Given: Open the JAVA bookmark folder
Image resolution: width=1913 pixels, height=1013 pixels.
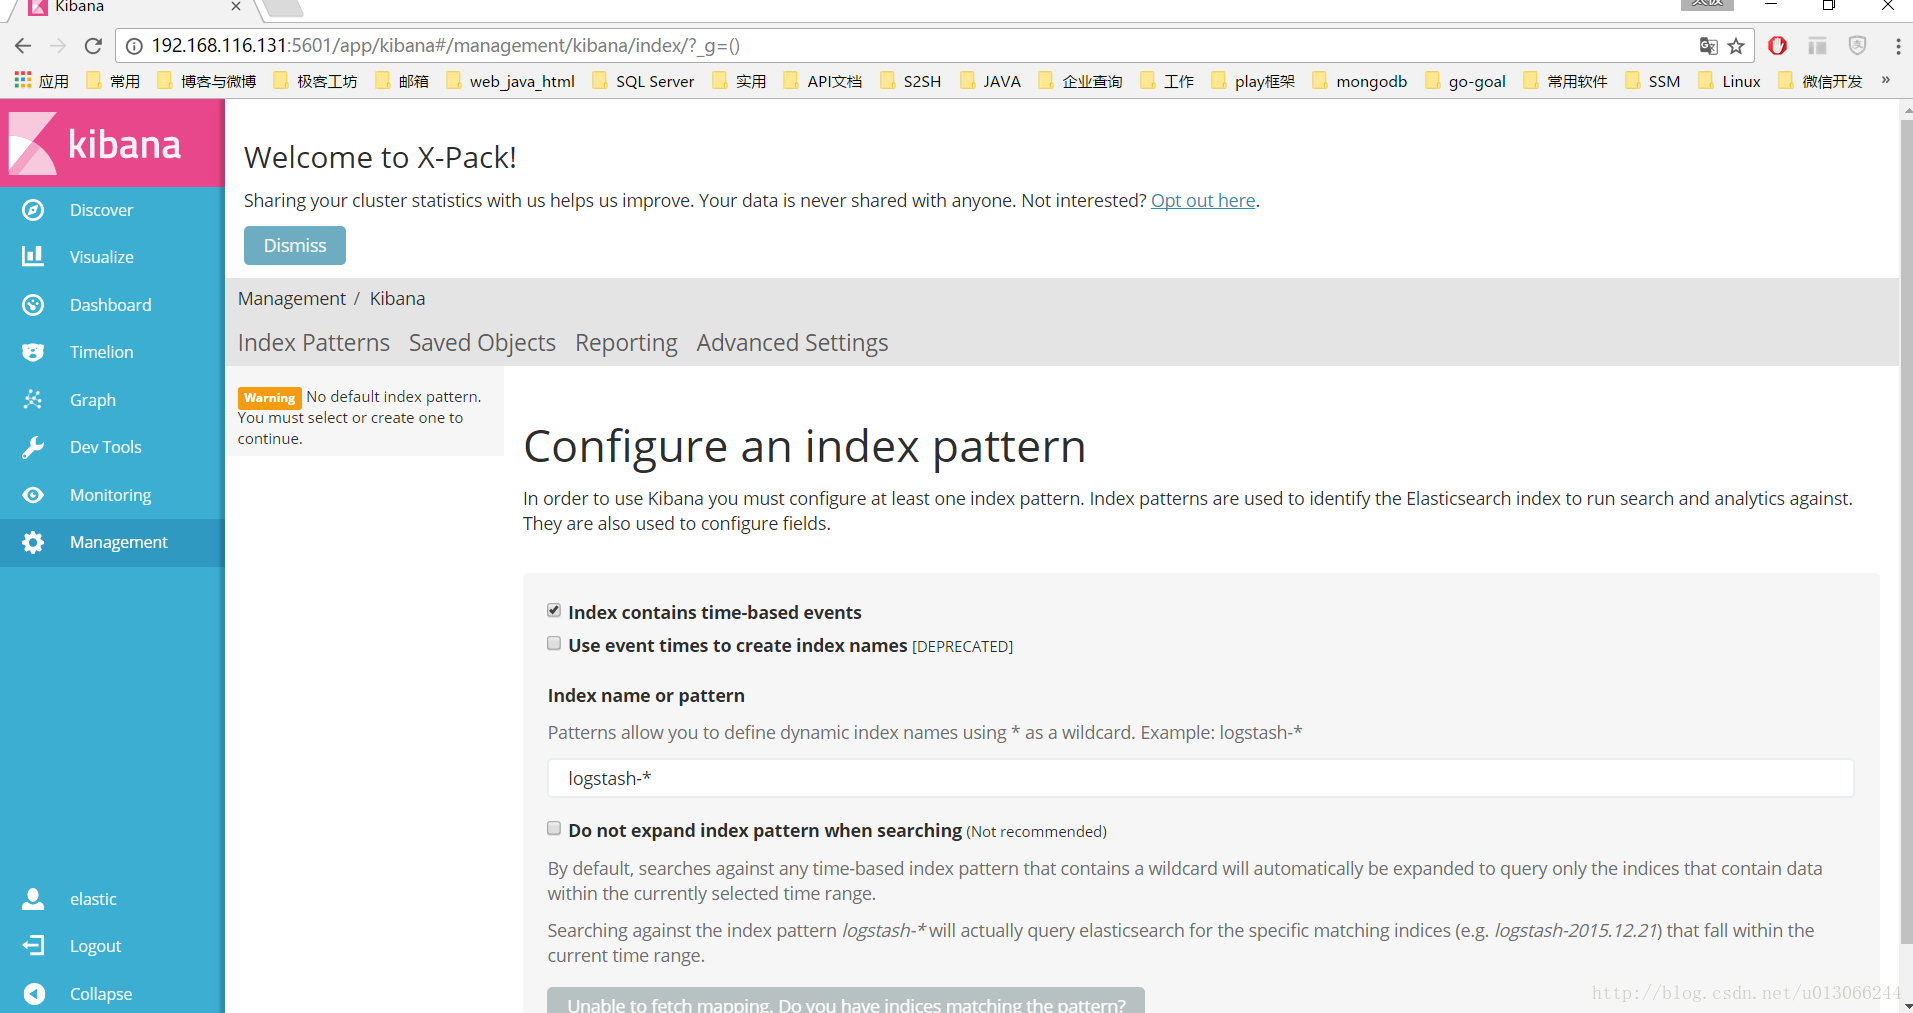Looking at the screenshot, I should (990, 81).
